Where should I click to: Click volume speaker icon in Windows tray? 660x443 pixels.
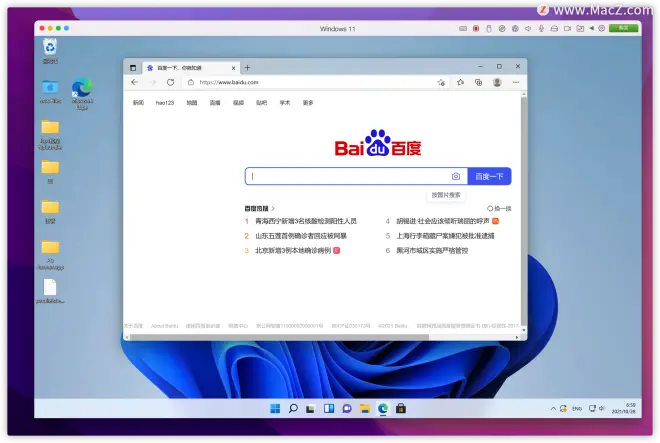point(601,408)
